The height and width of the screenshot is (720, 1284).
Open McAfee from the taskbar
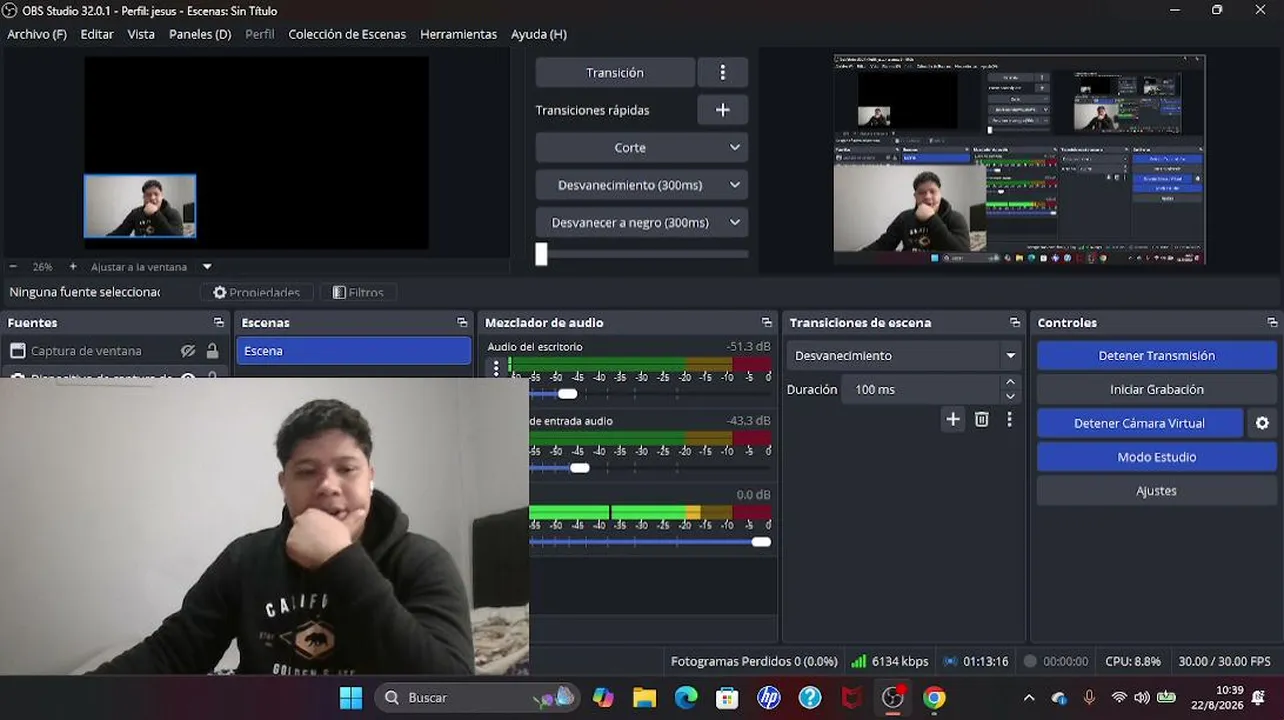[852, 698]
